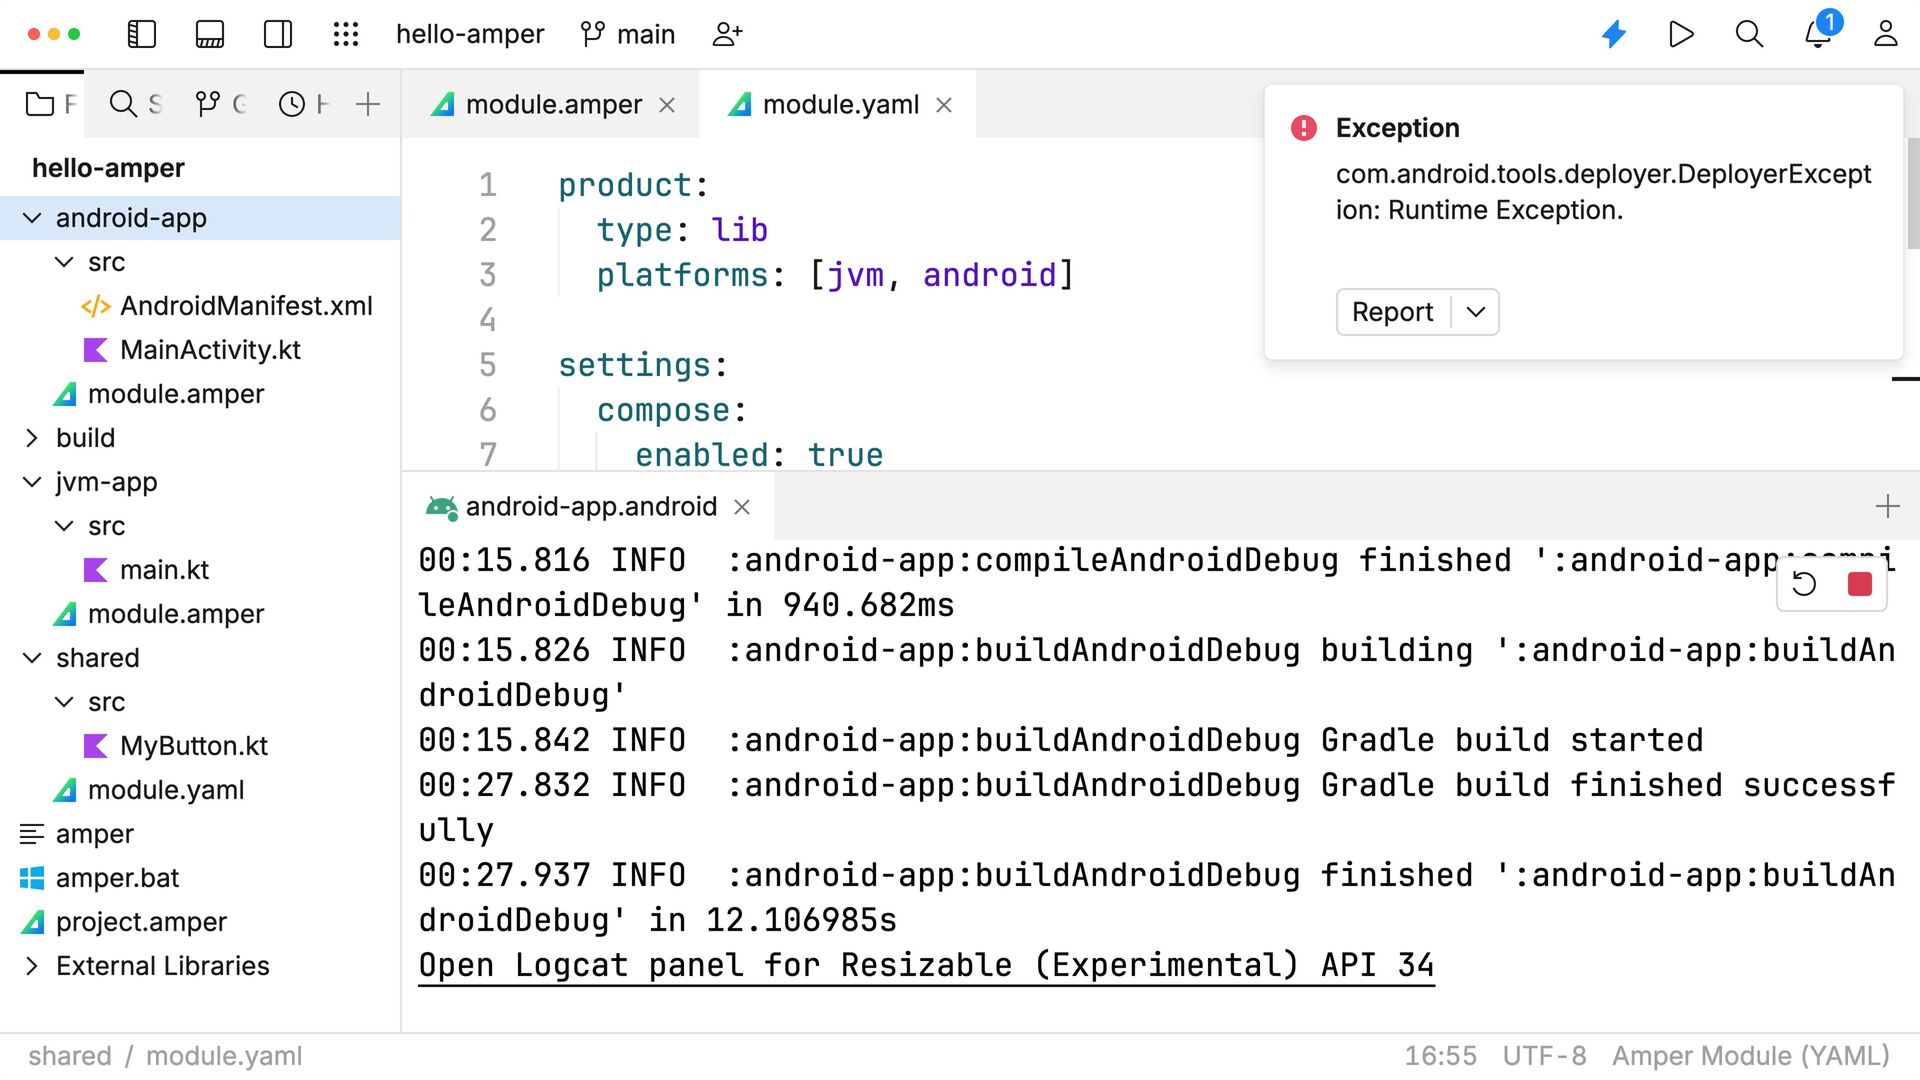Click the 16:55 cursor position indicator
Viewport: 1920px width, 1080px height.
click(1440, 1056)
